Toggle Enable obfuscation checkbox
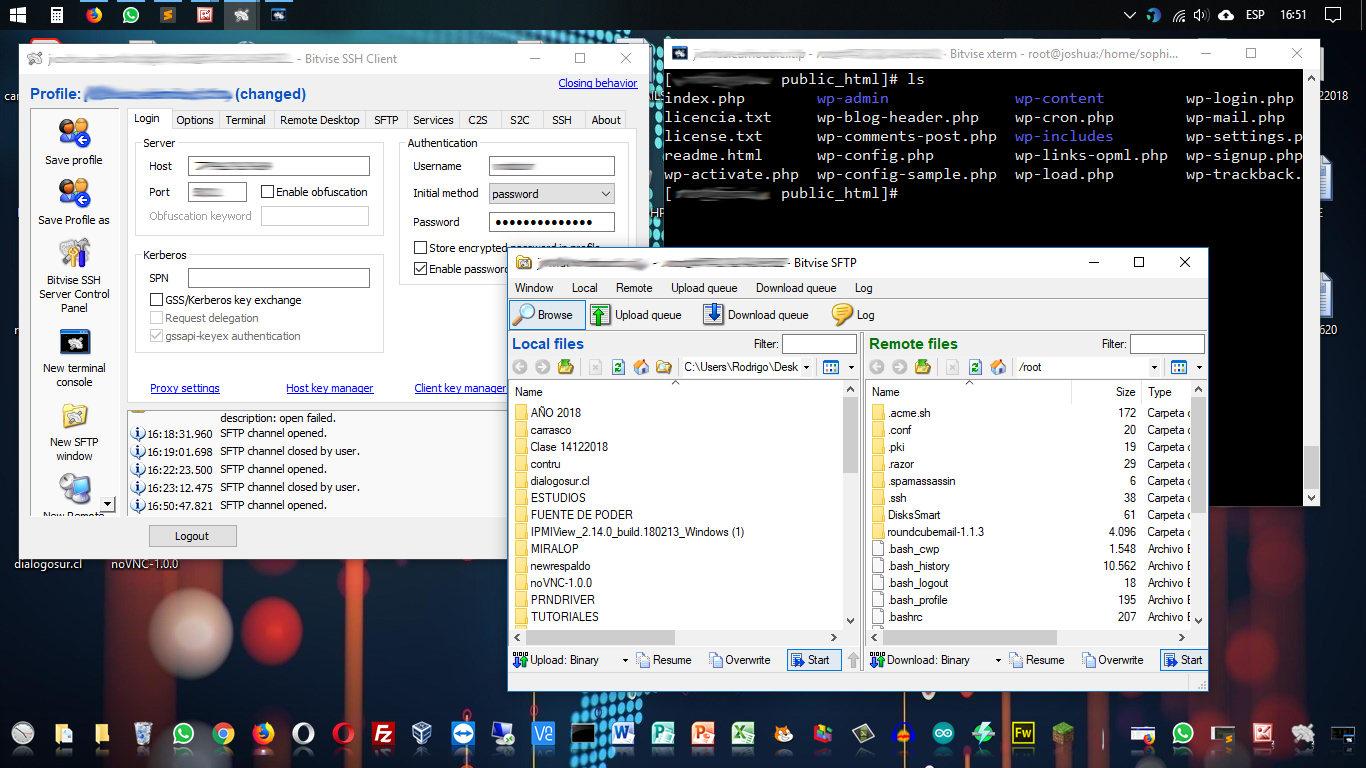The width and height of the screenshot is (1366, 768). pyautogui.click(x=267, y=192)
